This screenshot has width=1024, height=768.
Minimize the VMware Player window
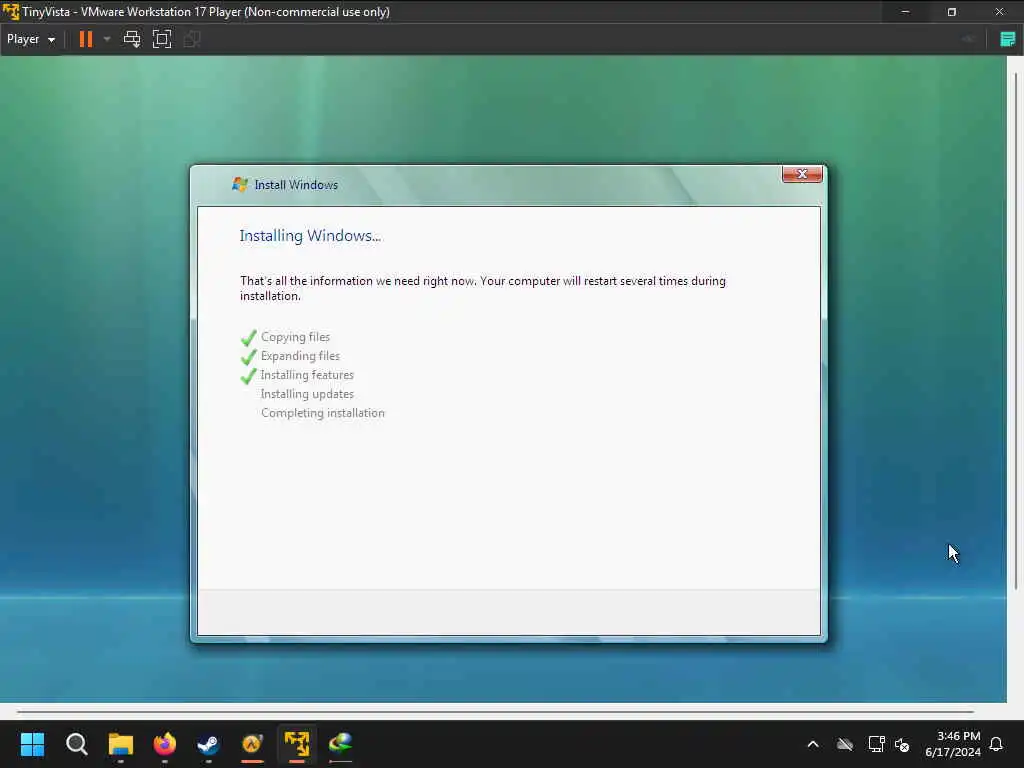[x=905, y=12]
